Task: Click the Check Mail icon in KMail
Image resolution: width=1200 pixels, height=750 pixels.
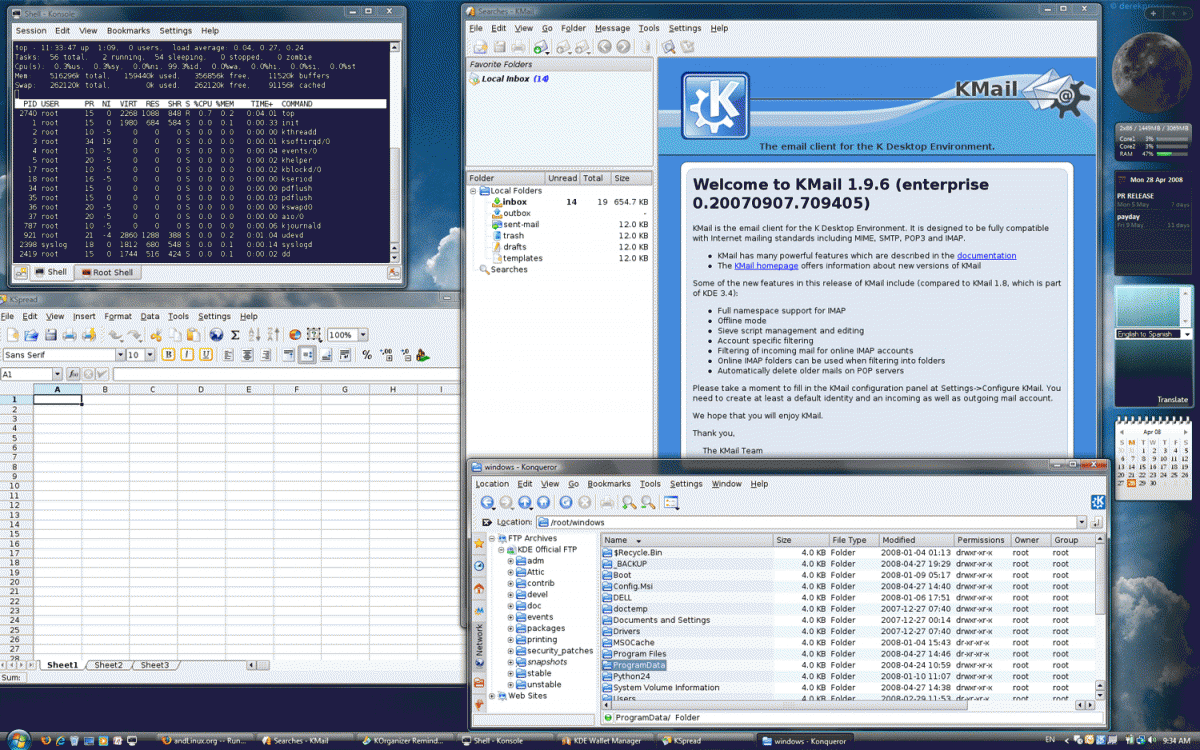Action: [541, 47]
